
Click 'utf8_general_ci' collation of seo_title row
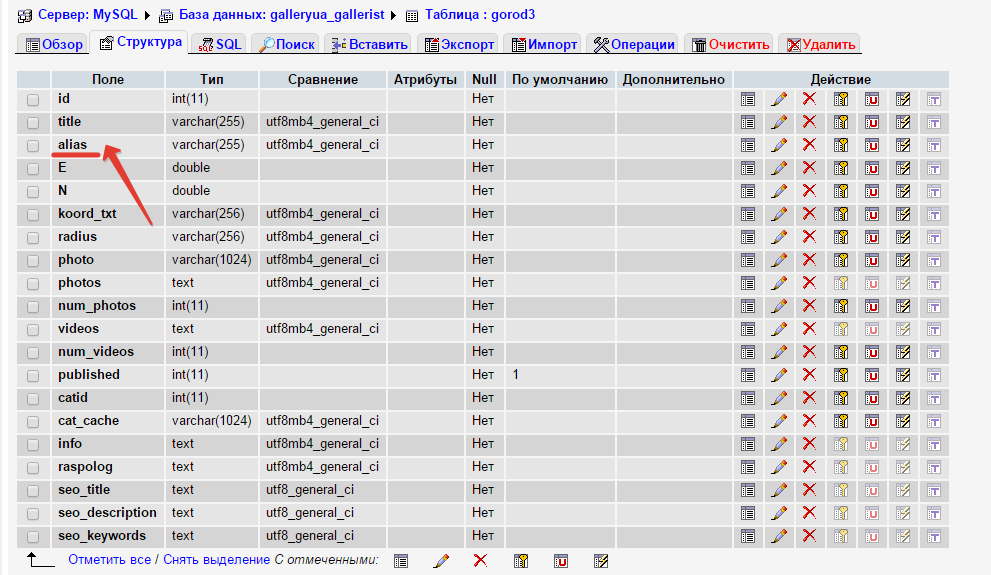click(310, 490)
